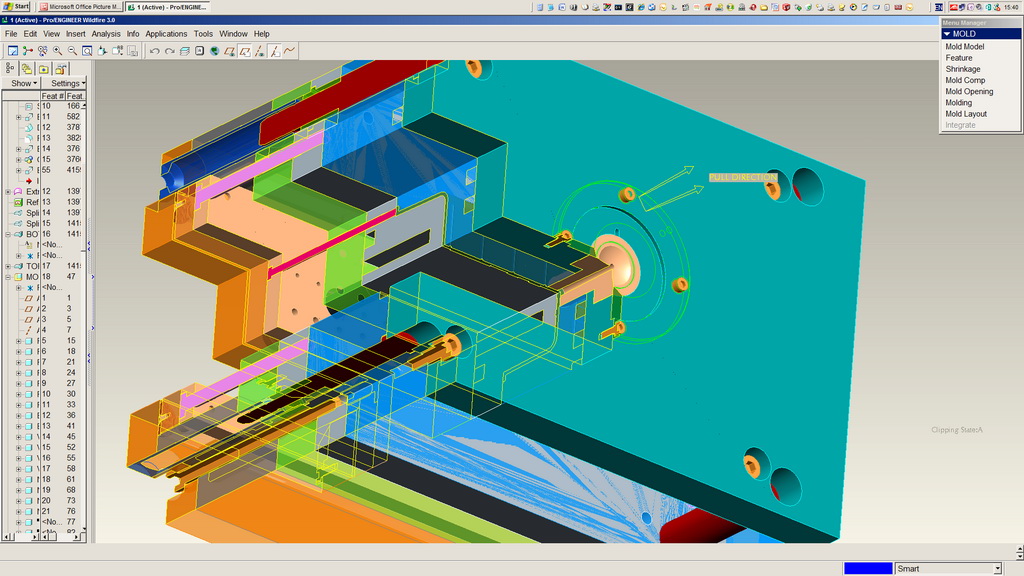Screen dimensions: 1024x576
Task: Open the Layers stack toolbar icon
Action: 184,51
